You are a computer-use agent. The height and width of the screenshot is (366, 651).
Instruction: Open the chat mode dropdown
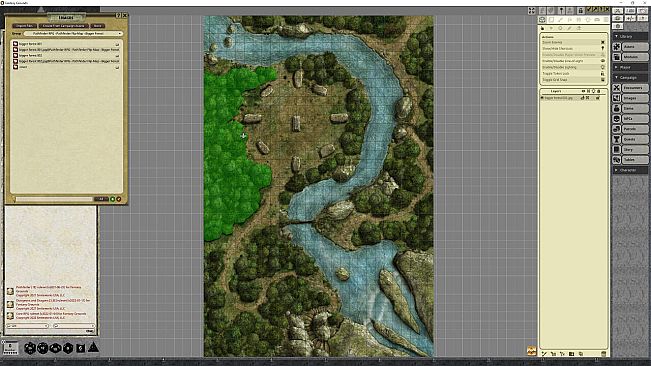[x=28, y=326]
